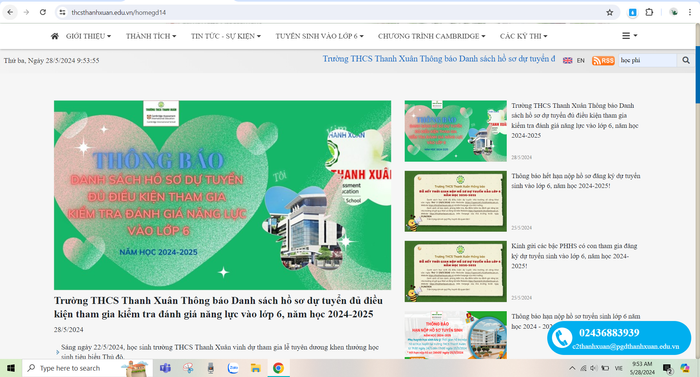
Task: Open main headline about danh sách hồ sơ dự tuyển
Action: click(218, 307)
